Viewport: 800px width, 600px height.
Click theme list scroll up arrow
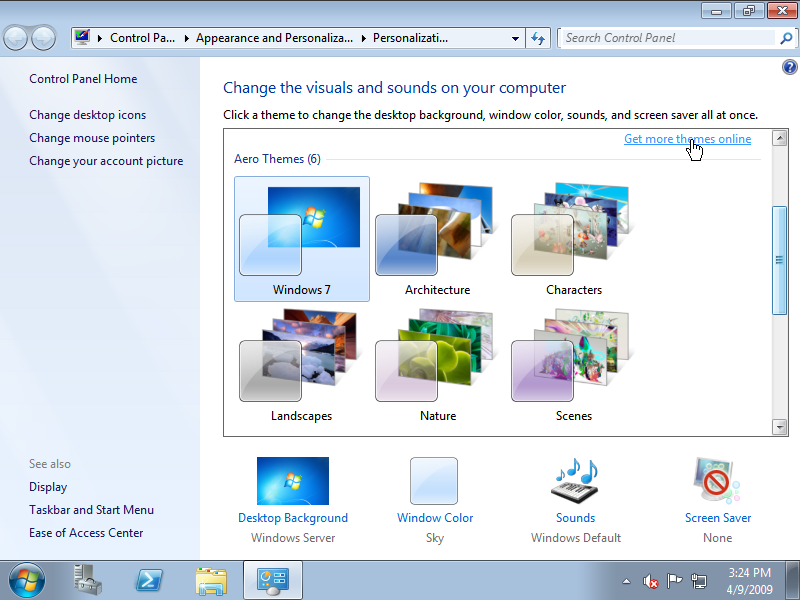tap(779, 138)
